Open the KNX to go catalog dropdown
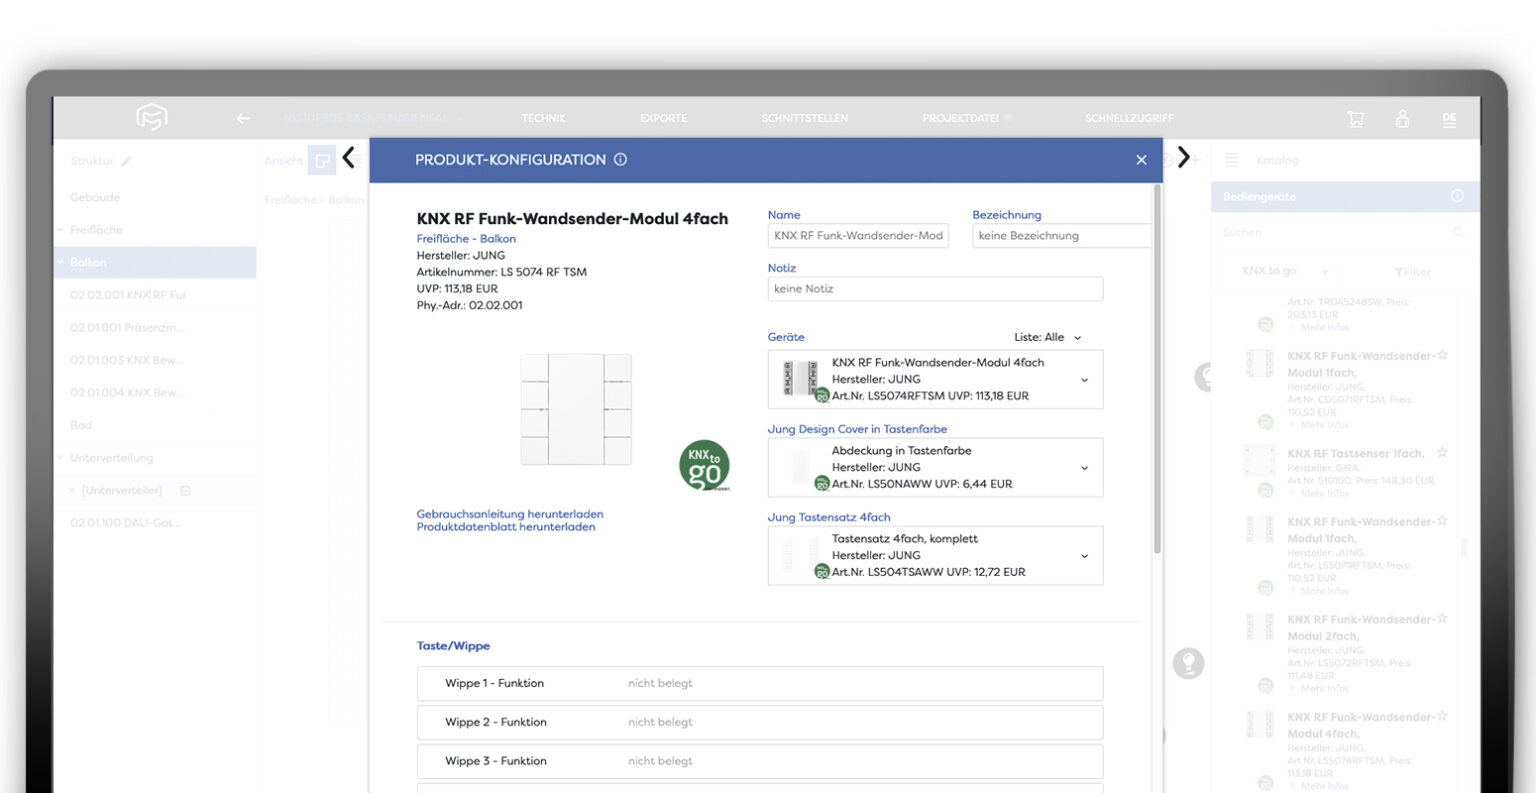This screenshot has width=1536, height=793. pos(1285,271)
